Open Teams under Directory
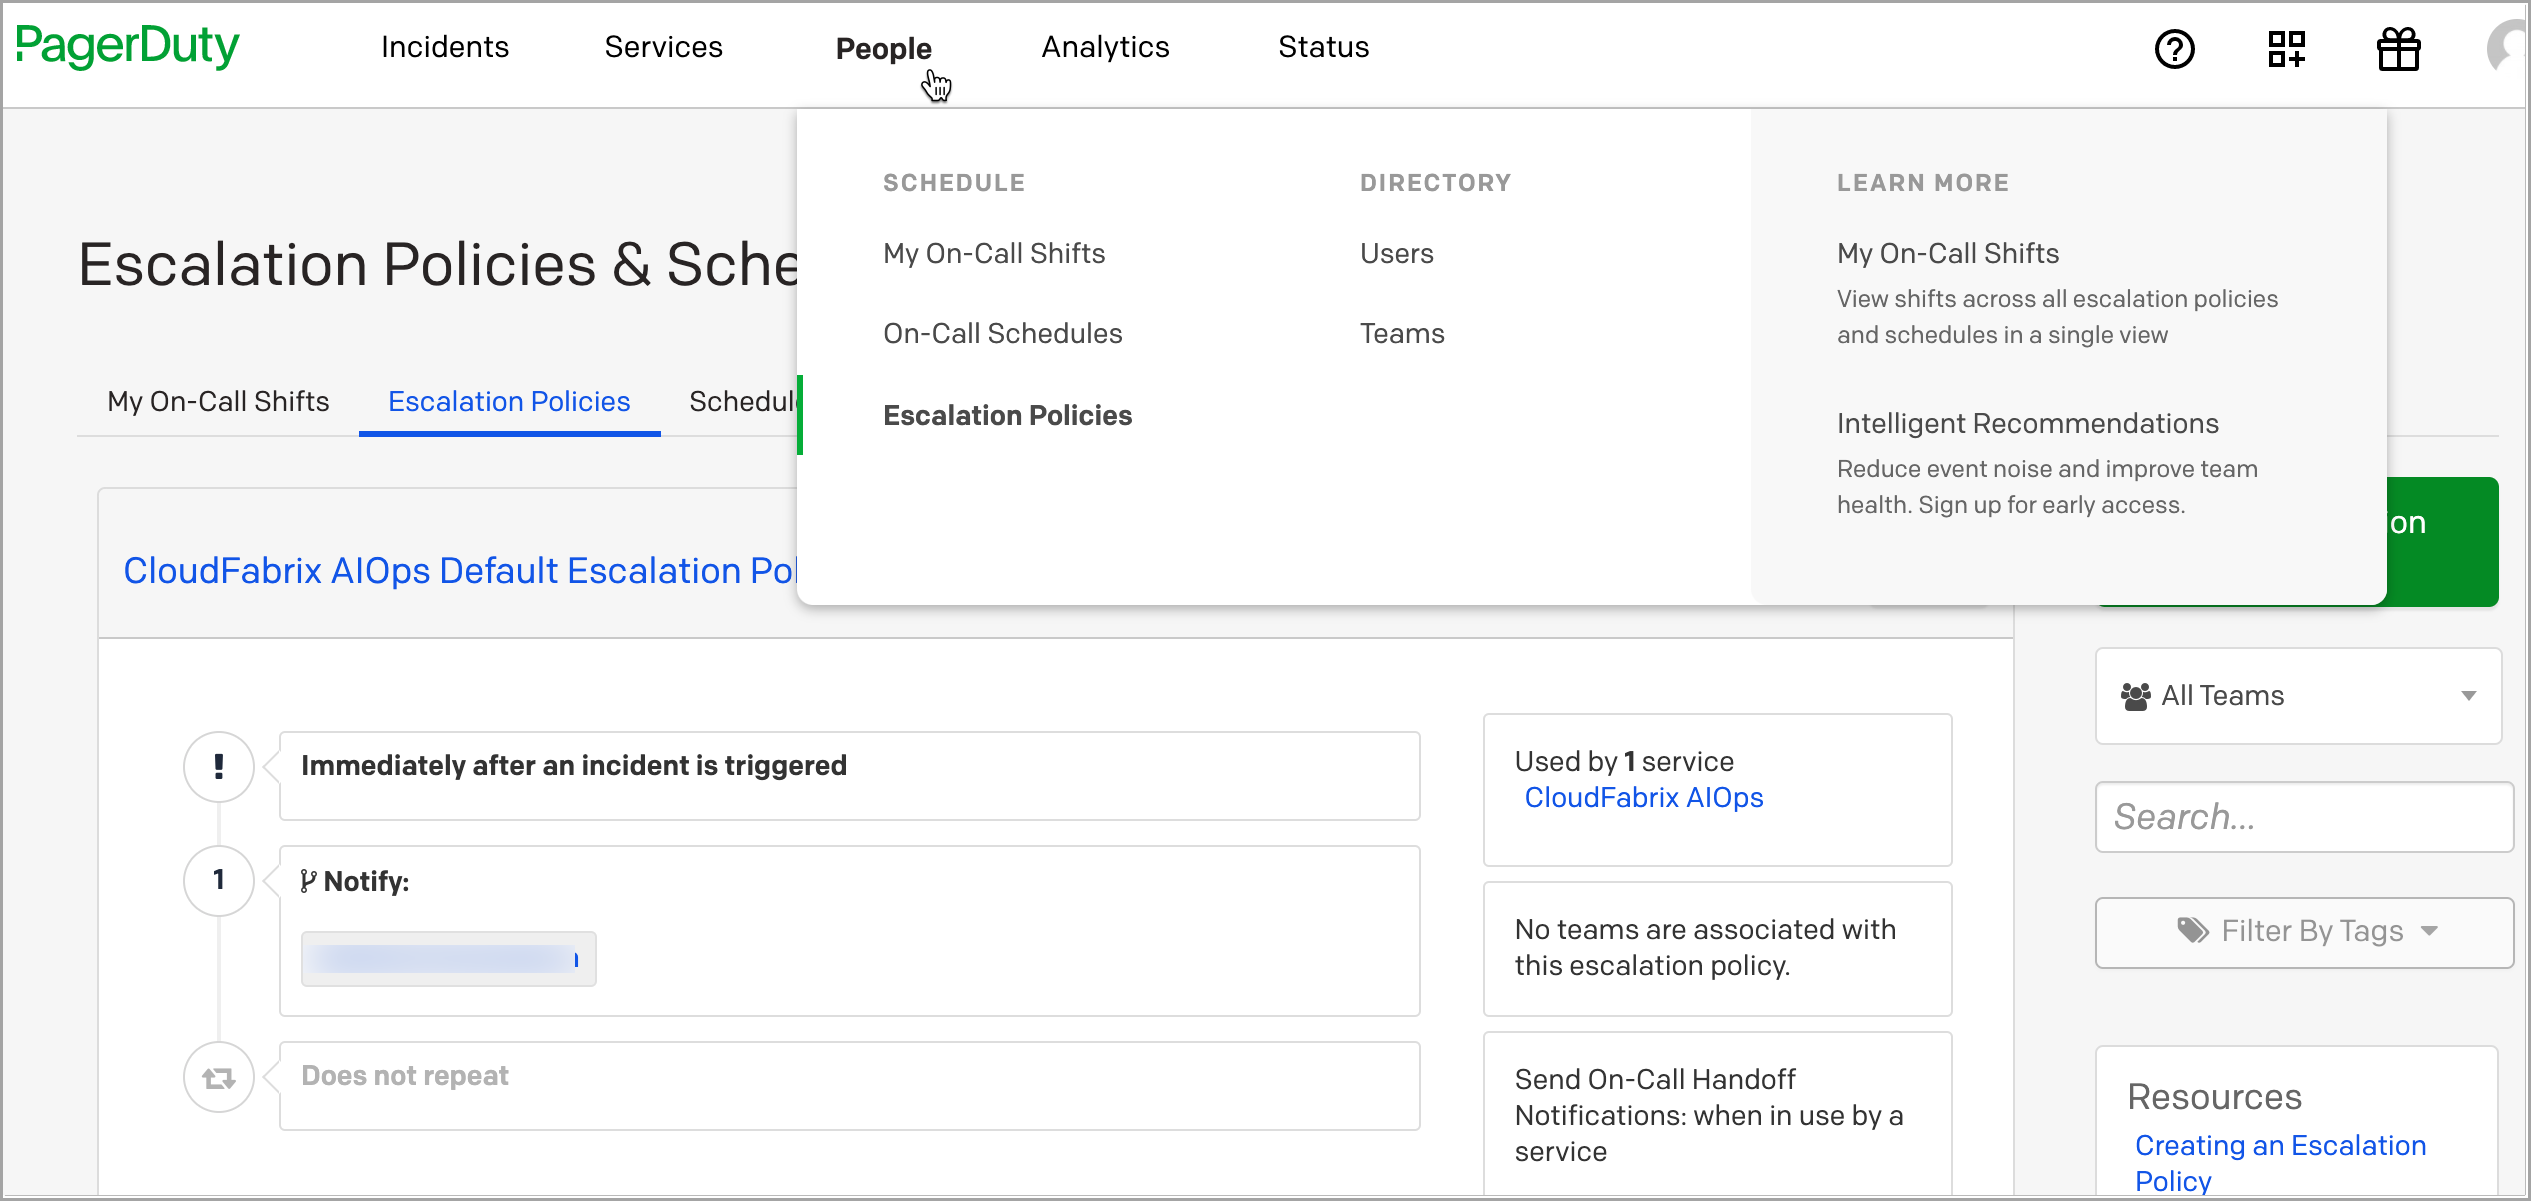This screenshot has width=2531, height=1201. pos(1402,333)
